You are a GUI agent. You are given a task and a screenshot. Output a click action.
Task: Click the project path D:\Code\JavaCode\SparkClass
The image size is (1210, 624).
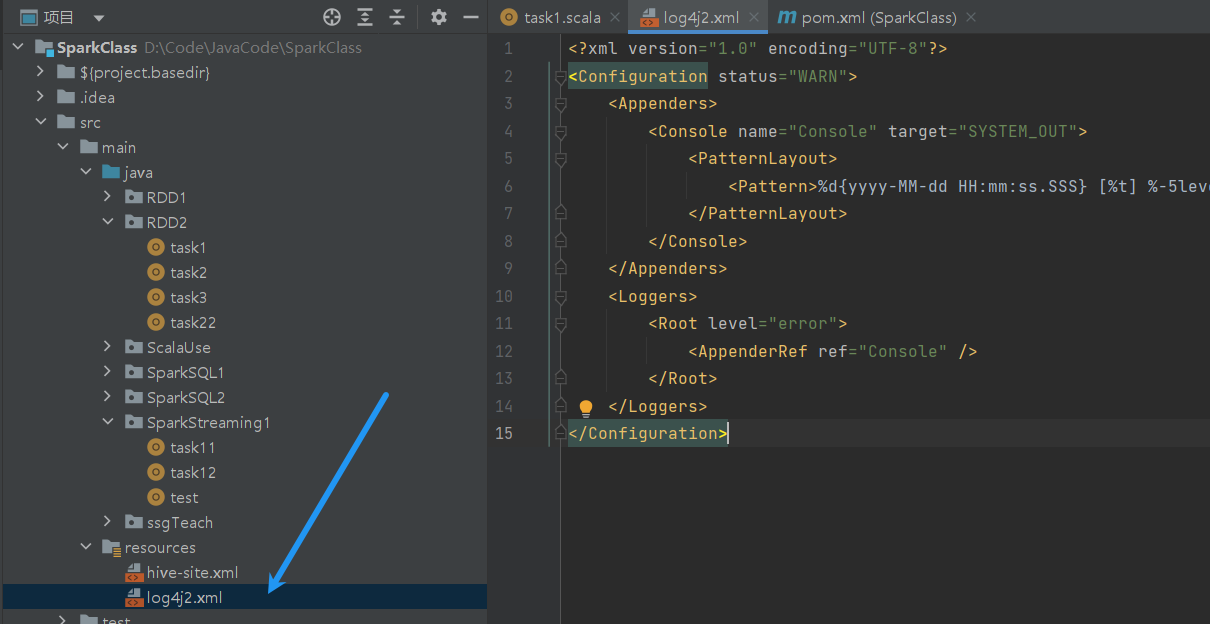pyautogui.click(x=253, y=47)
